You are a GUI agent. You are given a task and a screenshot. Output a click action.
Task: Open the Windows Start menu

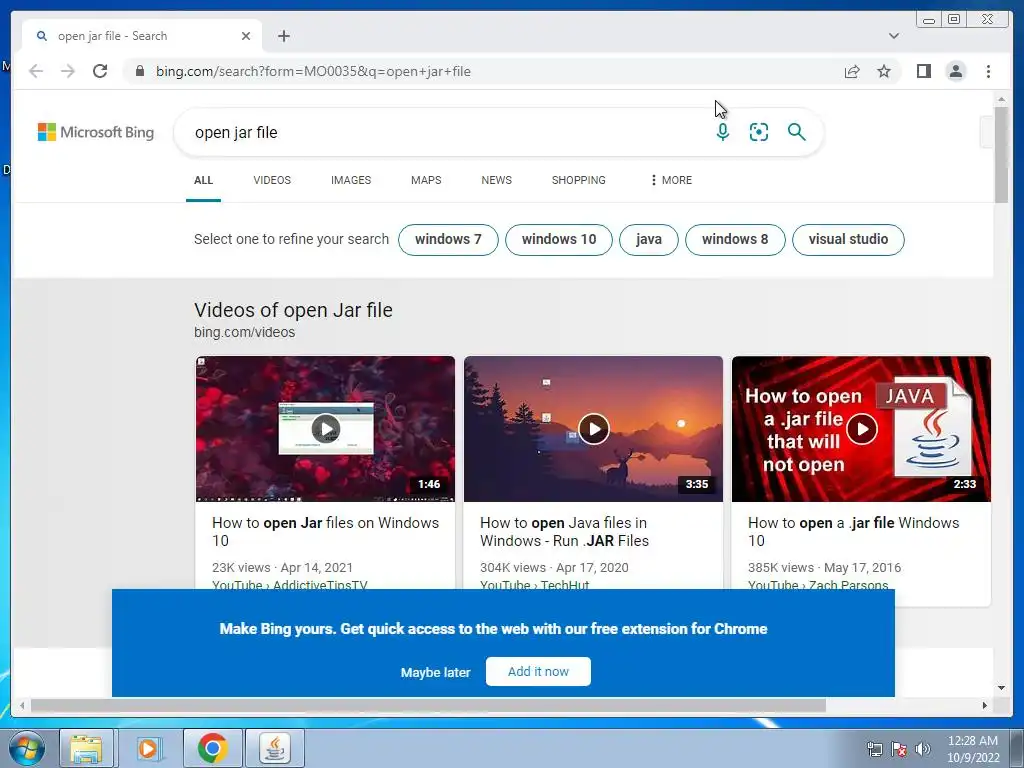[x=27, y=748]
